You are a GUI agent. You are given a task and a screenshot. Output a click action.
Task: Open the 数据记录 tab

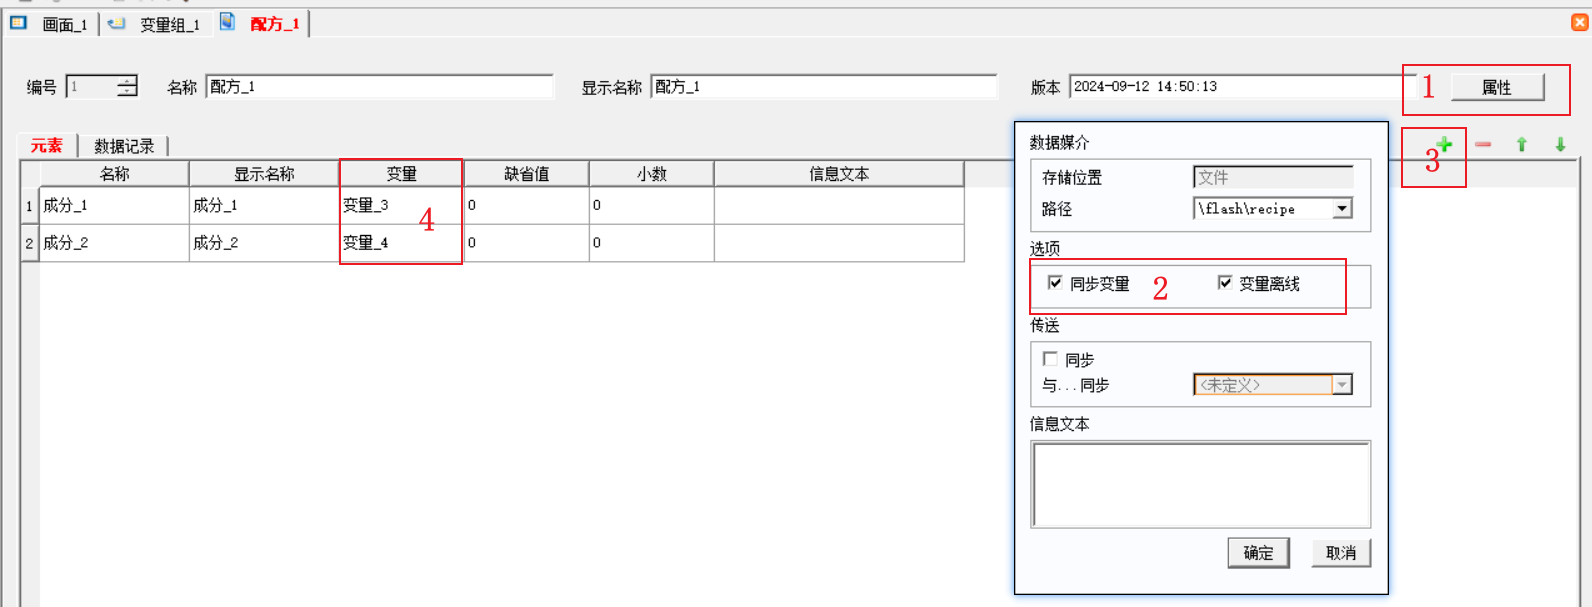124,146
